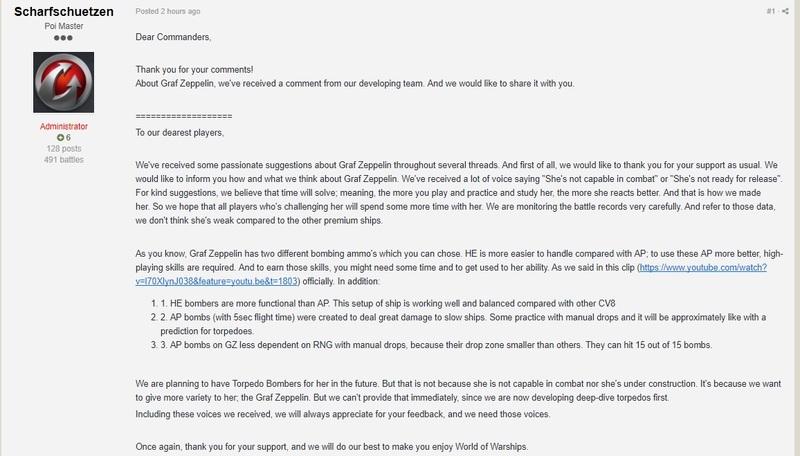
Task: Click the 'Posted 2 hours ago' timestamp
Action: point(168,11)
